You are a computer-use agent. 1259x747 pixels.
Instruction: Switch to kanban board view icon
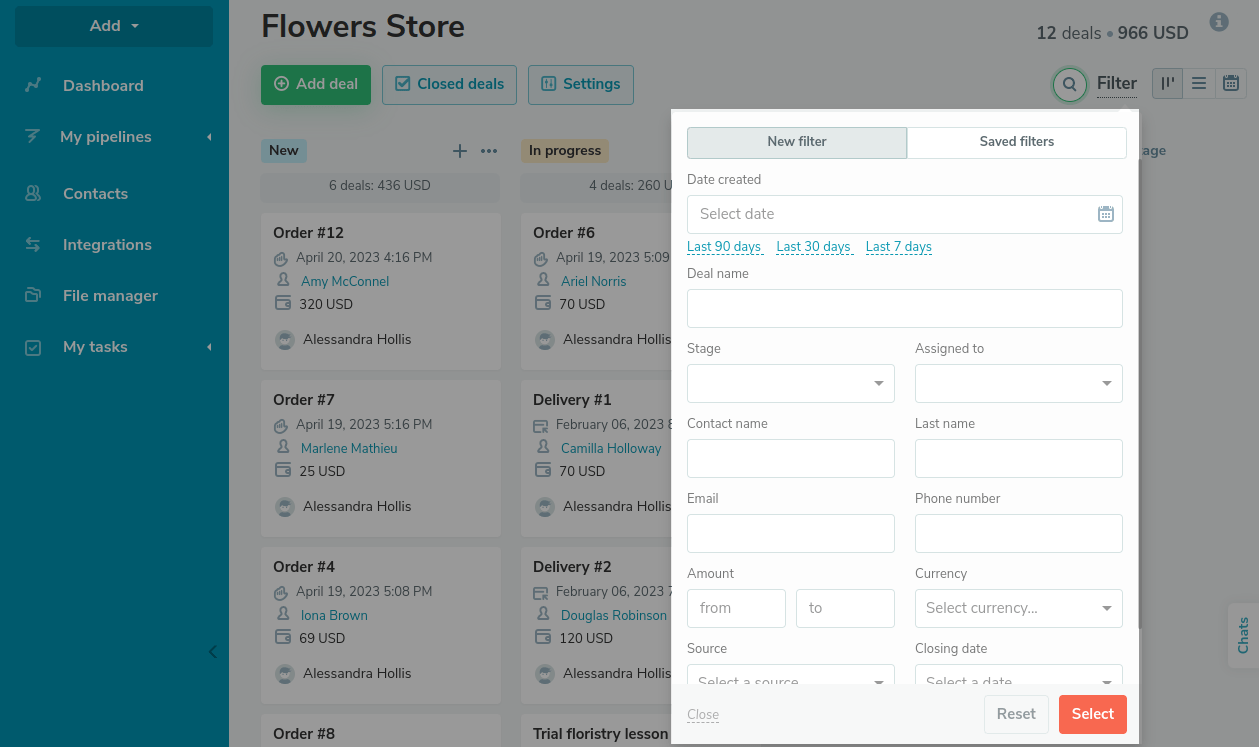[x=1167, y=84]
